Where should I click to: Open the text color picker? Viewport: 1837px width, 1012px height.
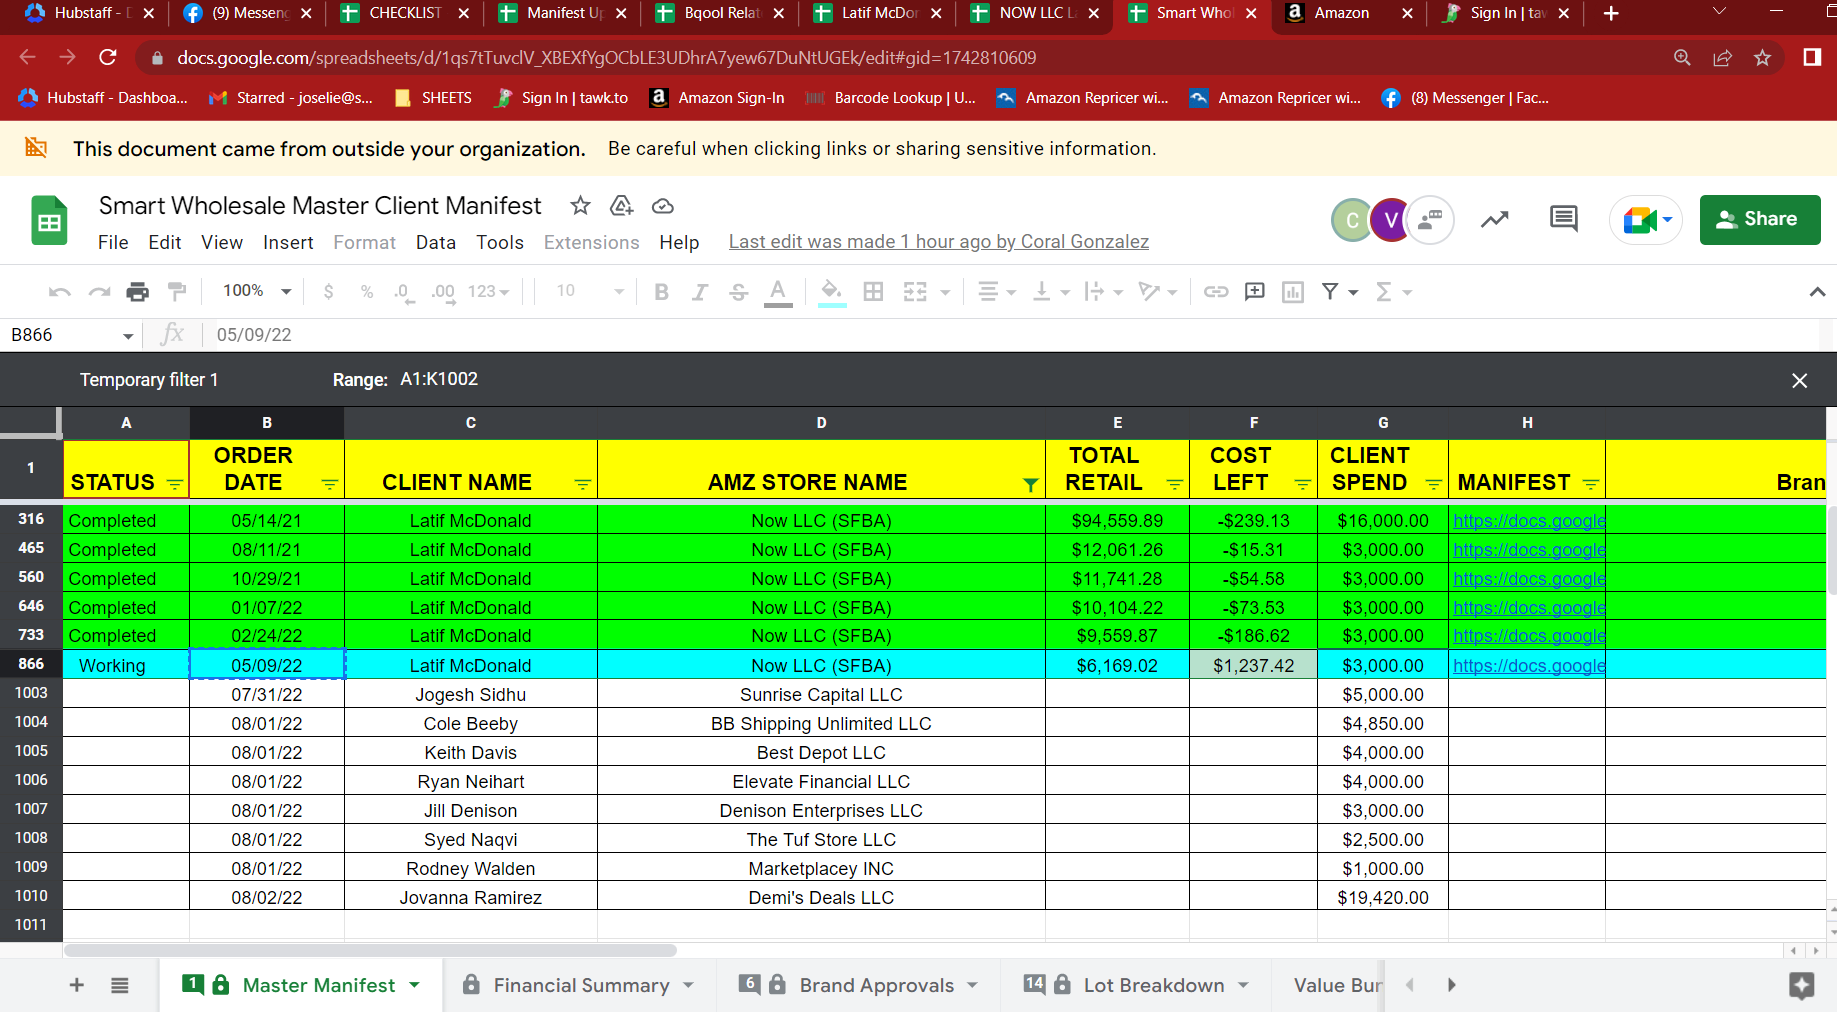[777, 292]
